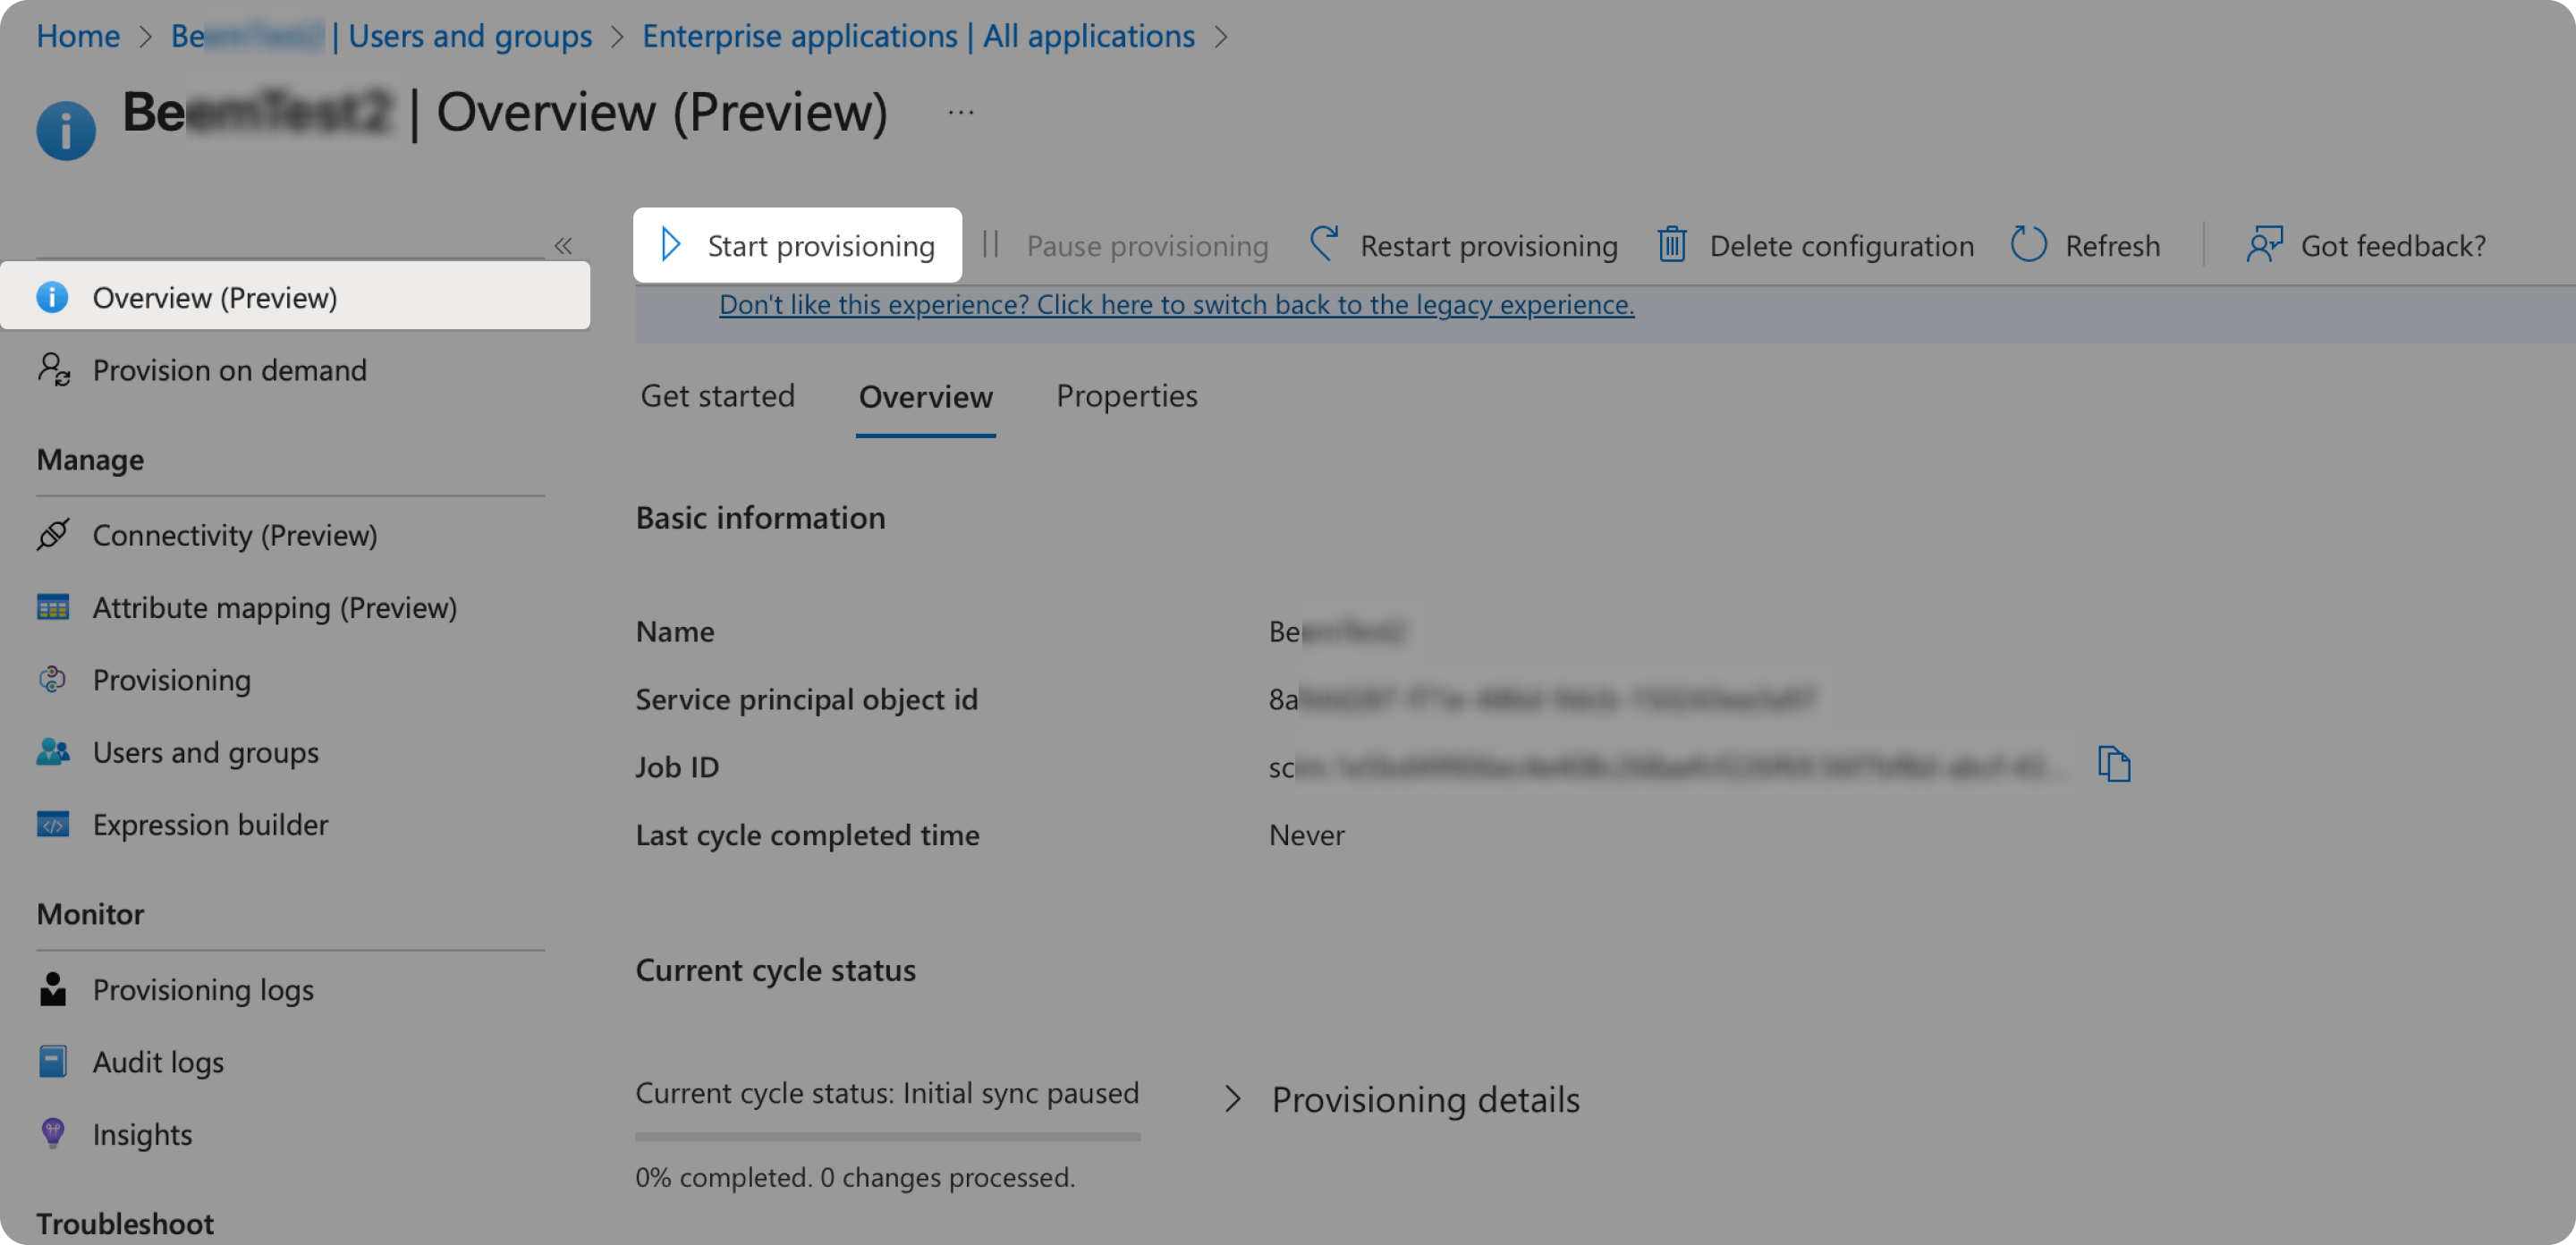This screenshot has height=1245, width=2576.
Task: Click the Start provisioning play icon
Action: click(x=671, y=244)
